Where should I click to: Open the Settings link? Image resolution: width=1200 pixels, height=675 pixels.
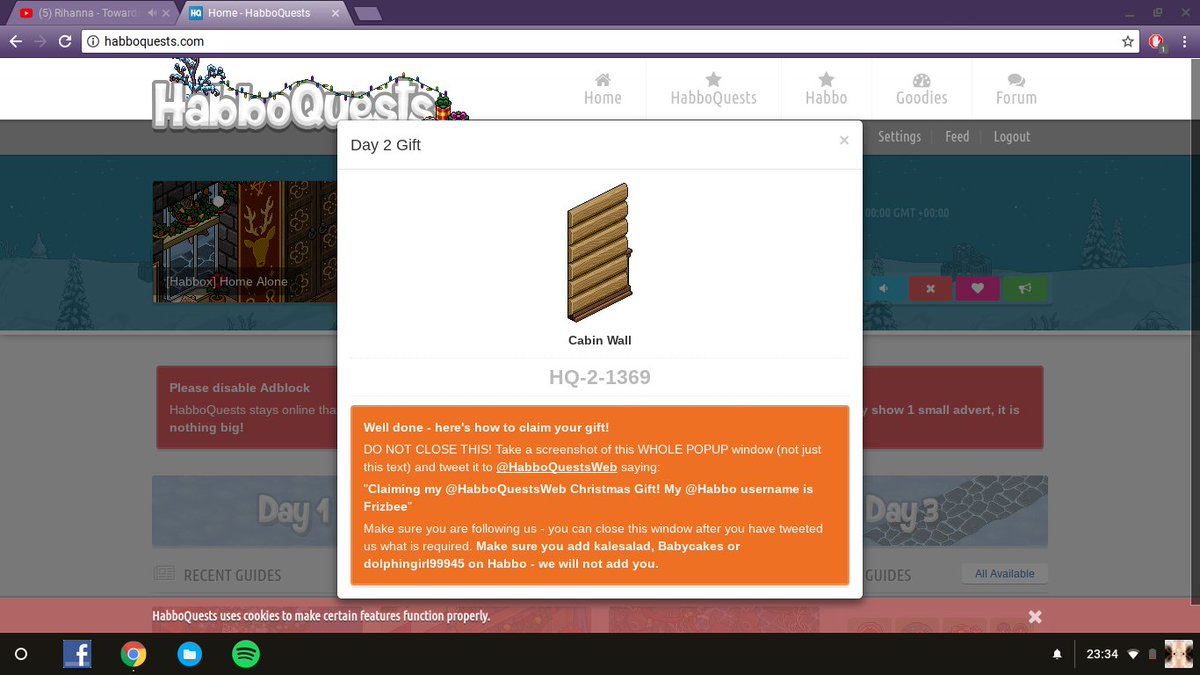tap(899, 137)
